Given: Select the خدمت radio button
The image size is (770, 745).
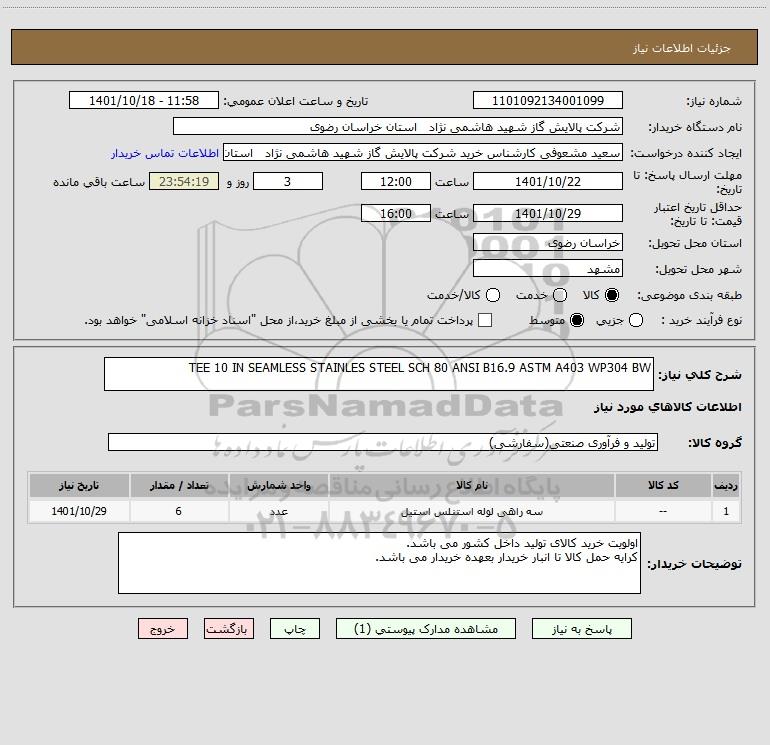Looking at the screenshot, I should point(560,295).
